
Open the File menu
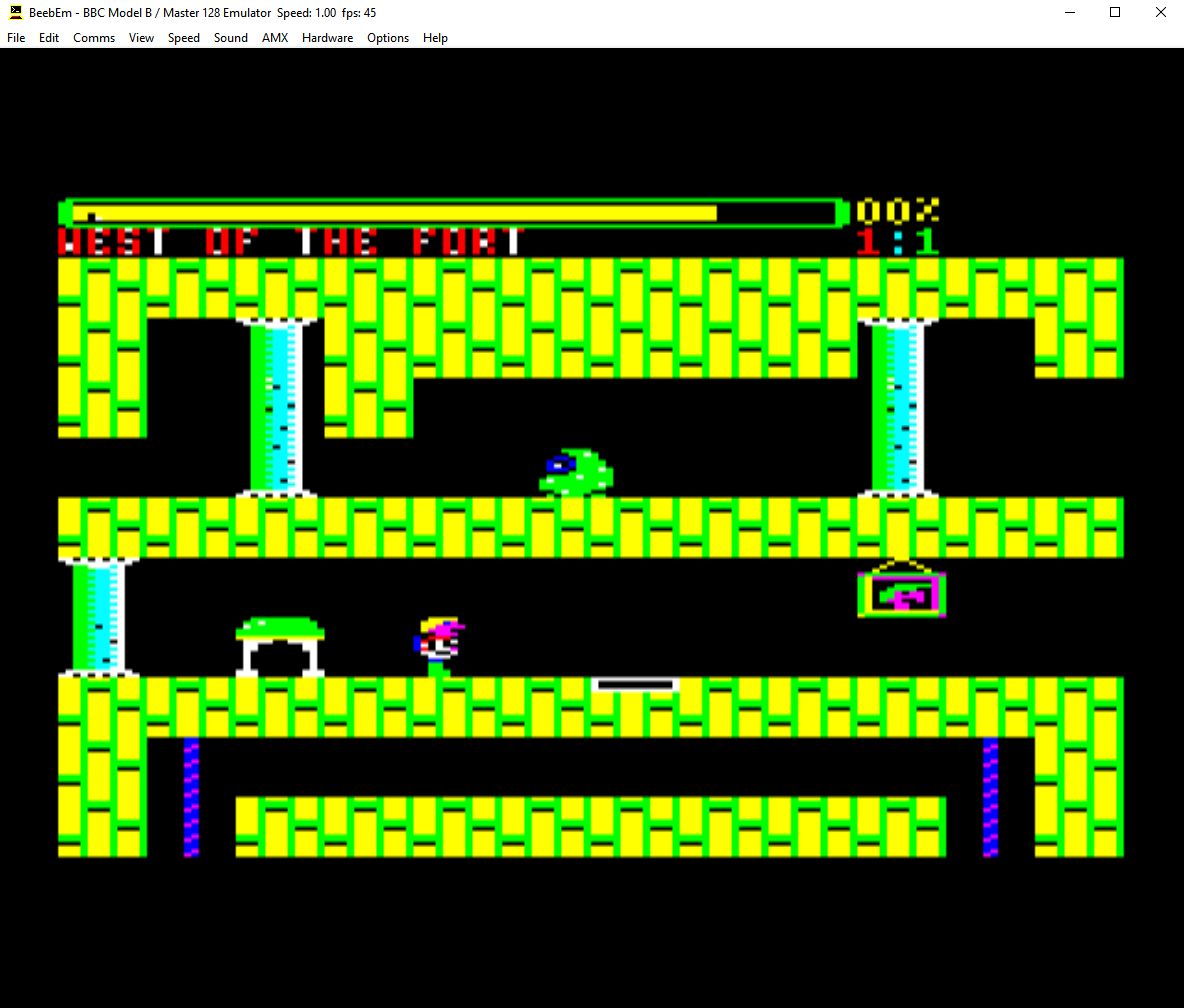click(15, 37)
